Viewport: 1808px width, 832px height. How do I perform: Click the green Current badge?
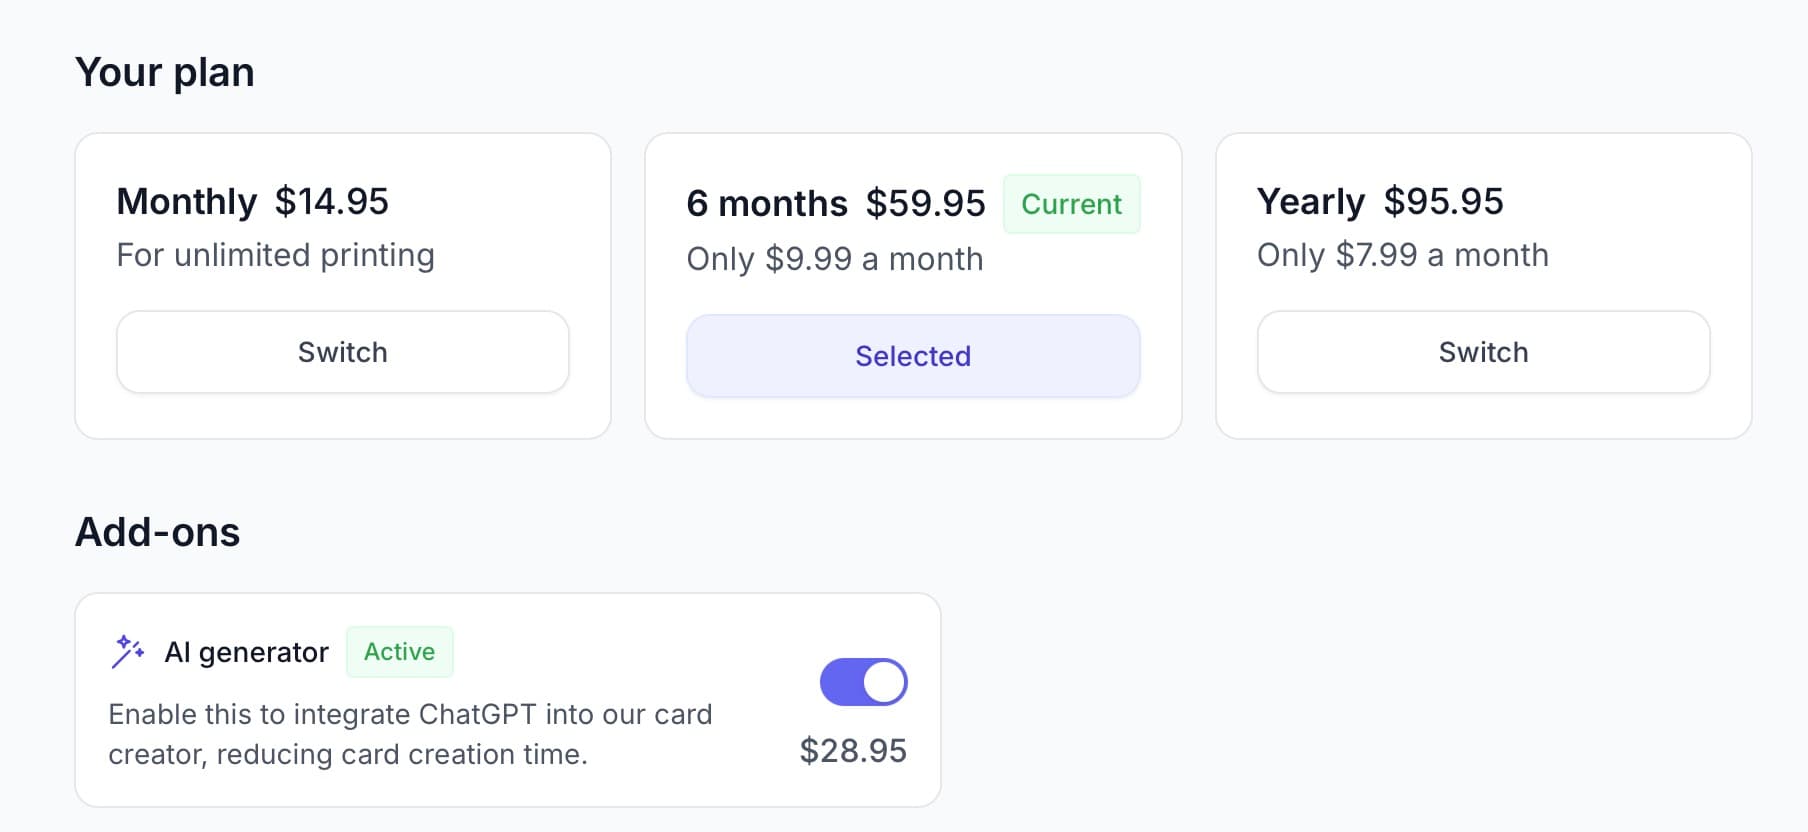coord(1071,204)
